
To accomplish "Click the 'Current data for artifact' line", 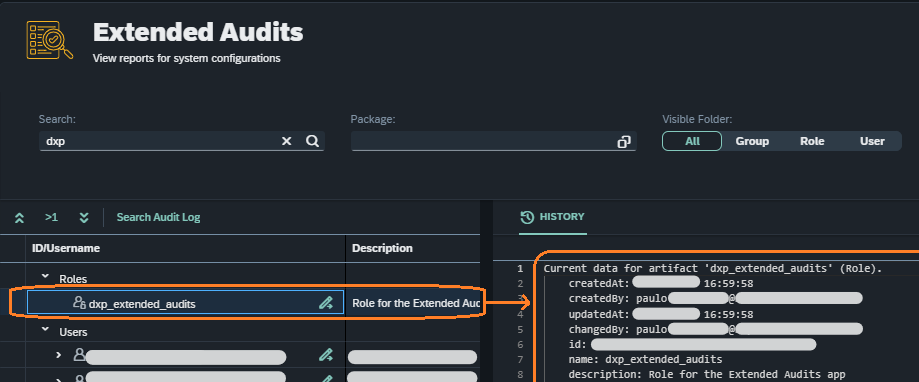I will (x=713, y=268).
